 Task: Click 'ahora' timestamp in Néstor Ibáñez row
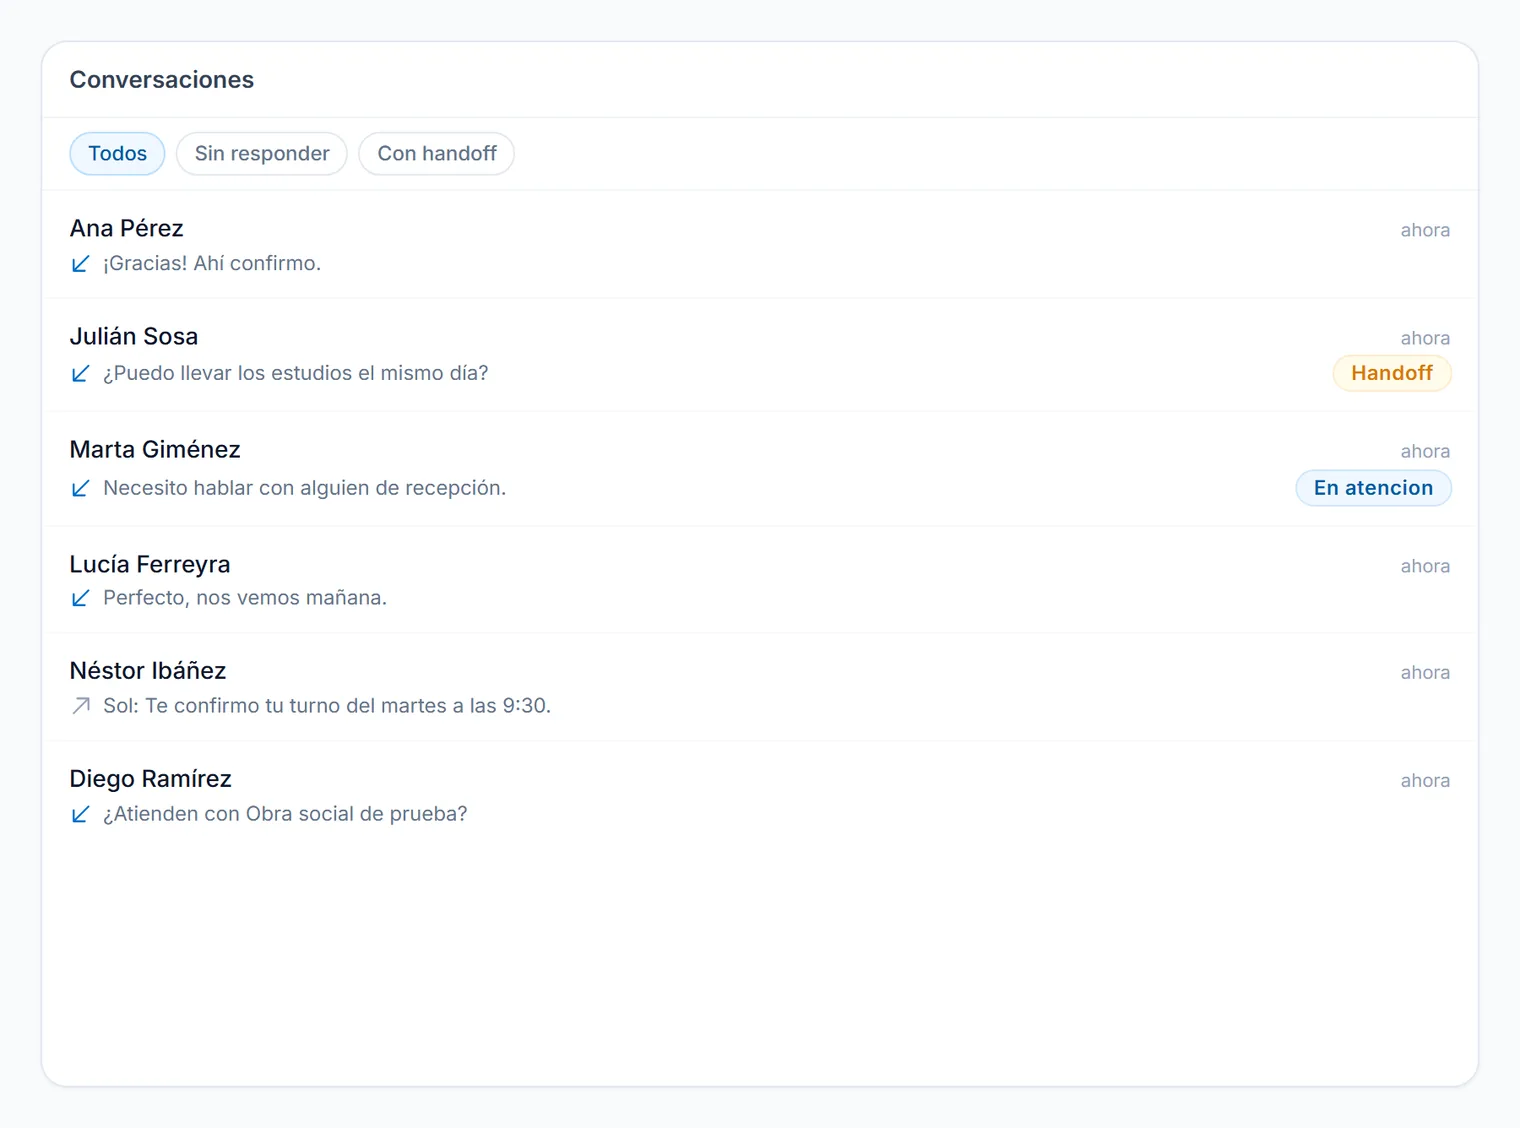pyautogui.click(x=1425, y=673)
